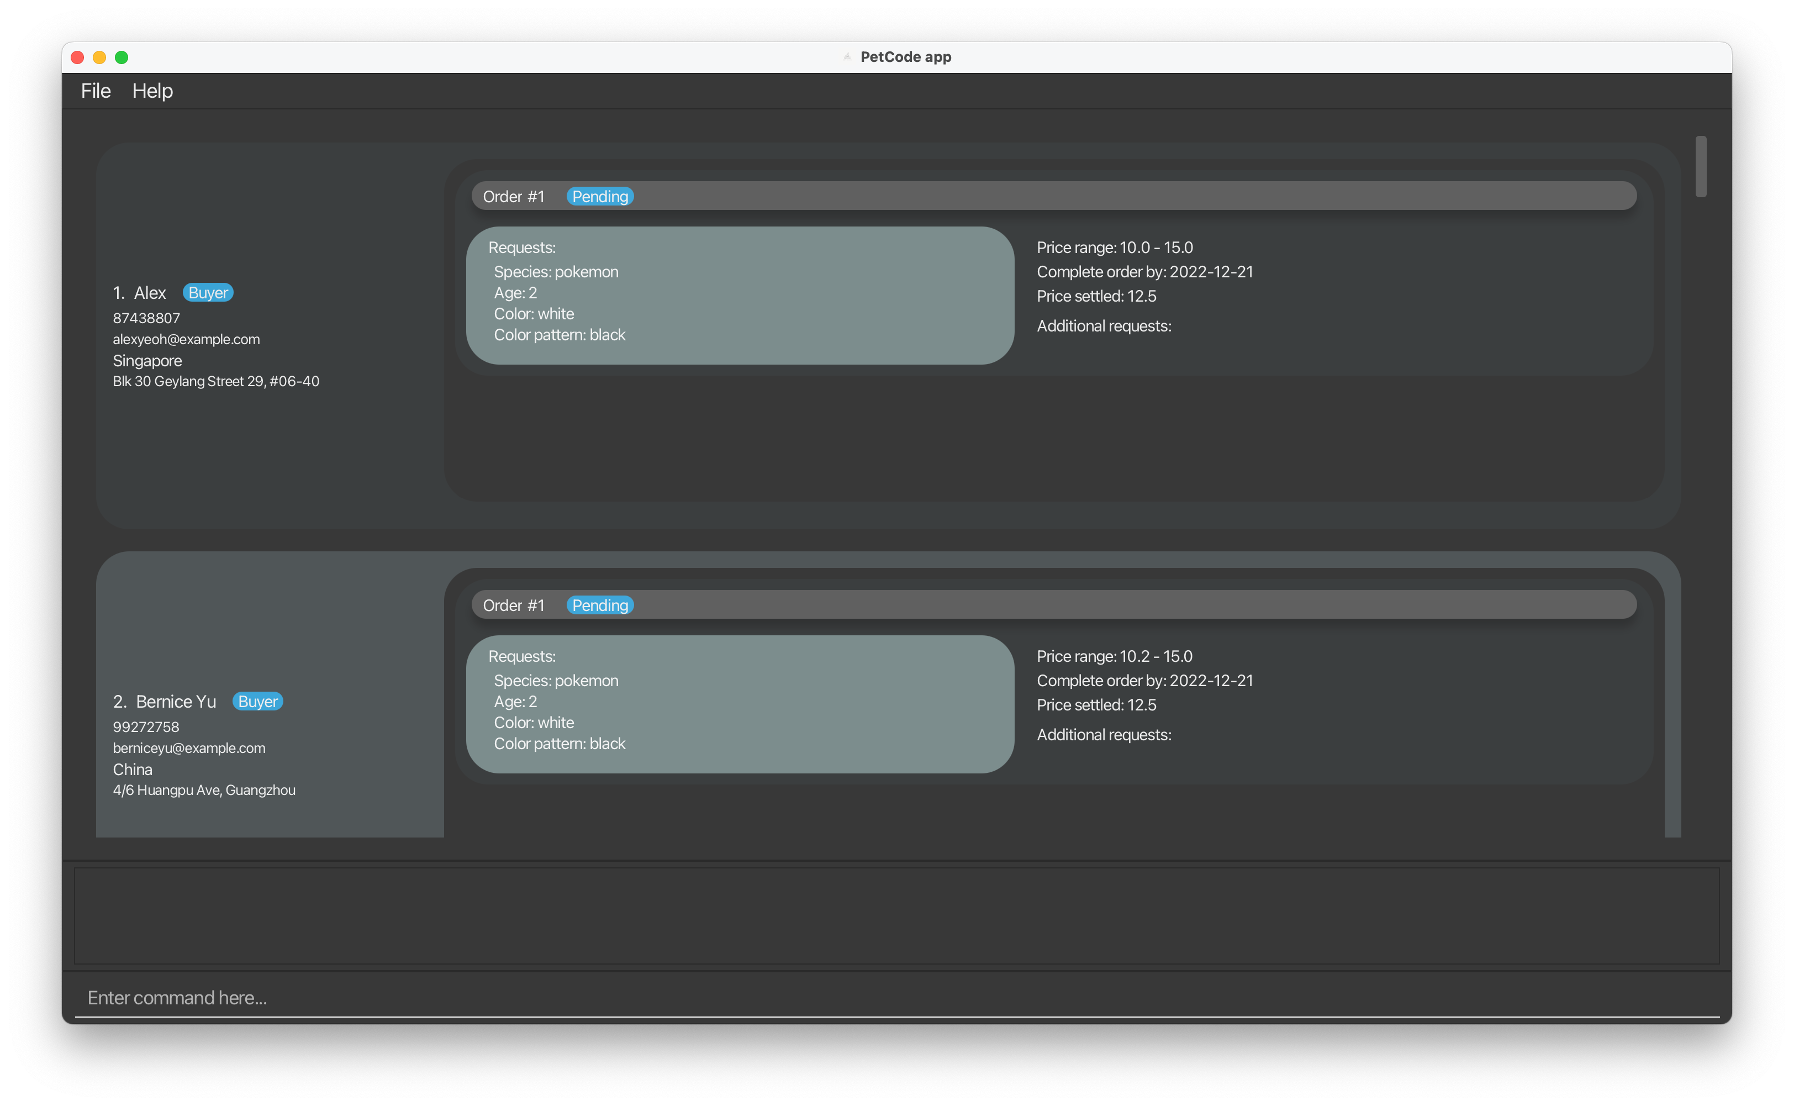Click Complete order by date in Alex's order
The image size is (1794, 1106).
[1145, 272]
